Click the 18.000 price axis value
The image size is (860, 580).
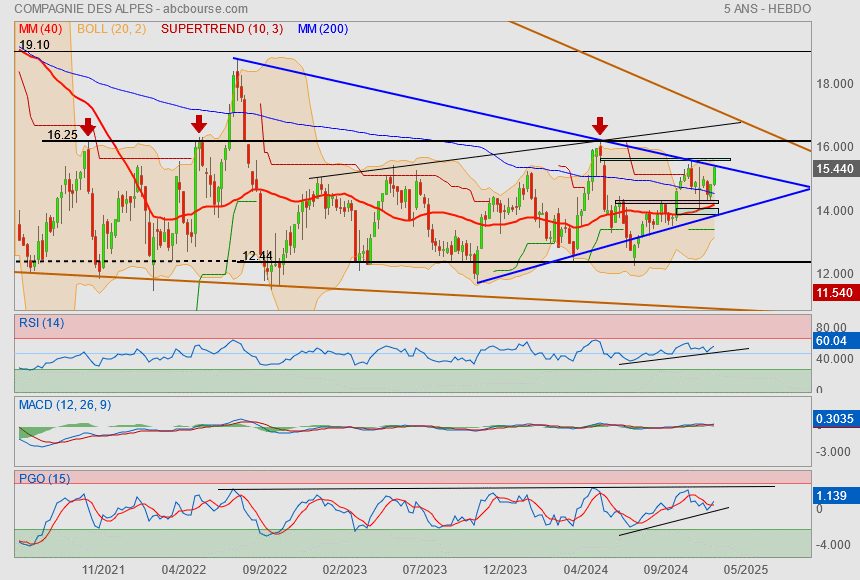(x=835, y=84)
